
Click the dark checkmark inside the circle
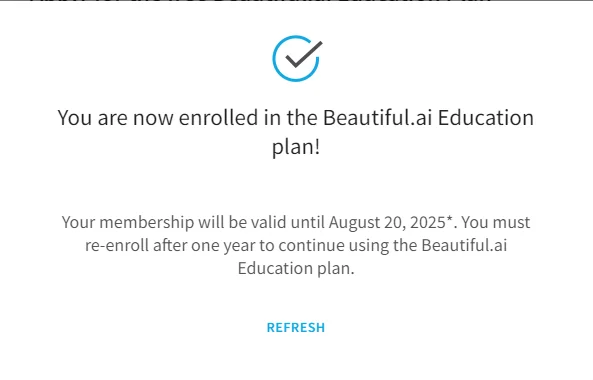[304, 54]
